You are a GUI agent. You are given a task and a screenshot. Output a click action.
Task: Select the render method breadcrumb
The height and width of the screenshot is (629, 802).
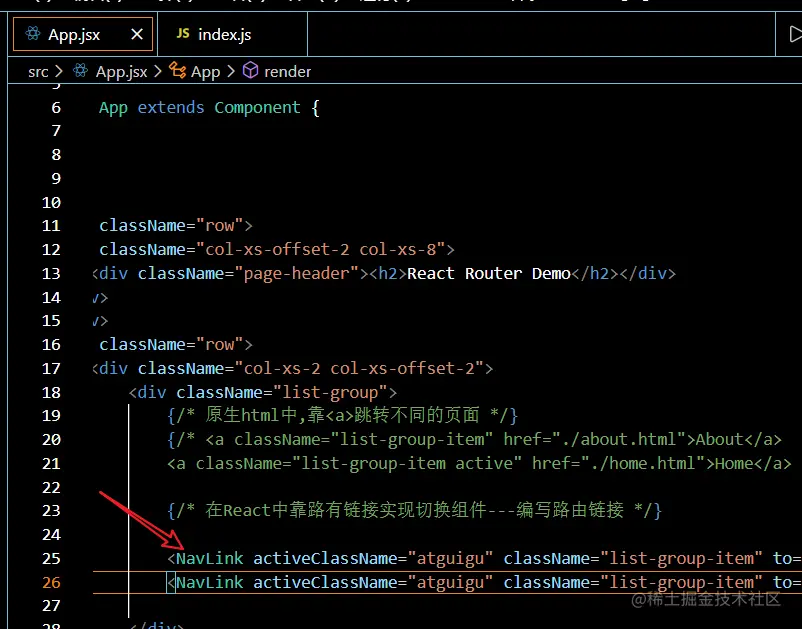[x=287, y=72]
